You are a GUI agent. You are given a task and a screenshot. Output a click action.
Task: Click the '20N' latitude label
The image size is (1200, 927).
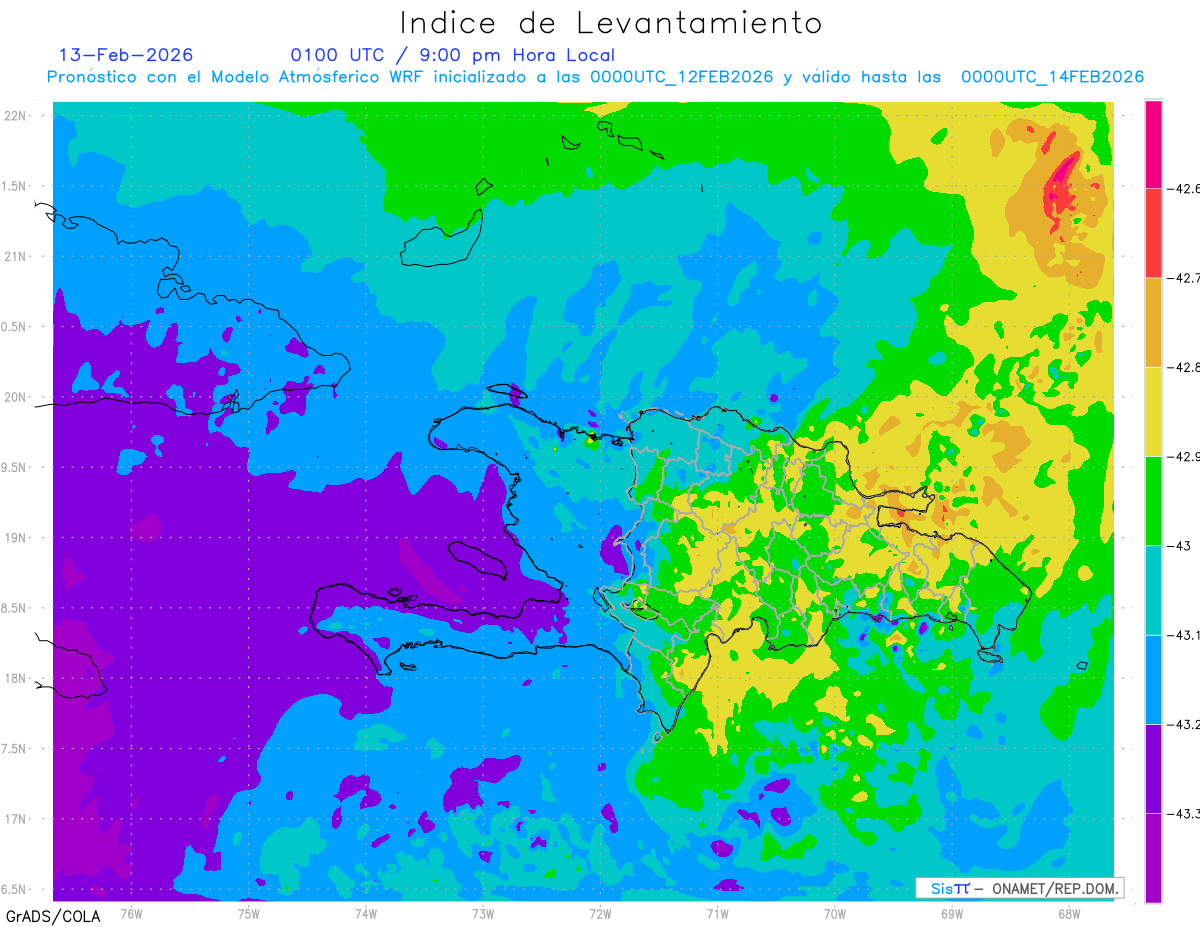pyautogui.click(x=15, y=397)
